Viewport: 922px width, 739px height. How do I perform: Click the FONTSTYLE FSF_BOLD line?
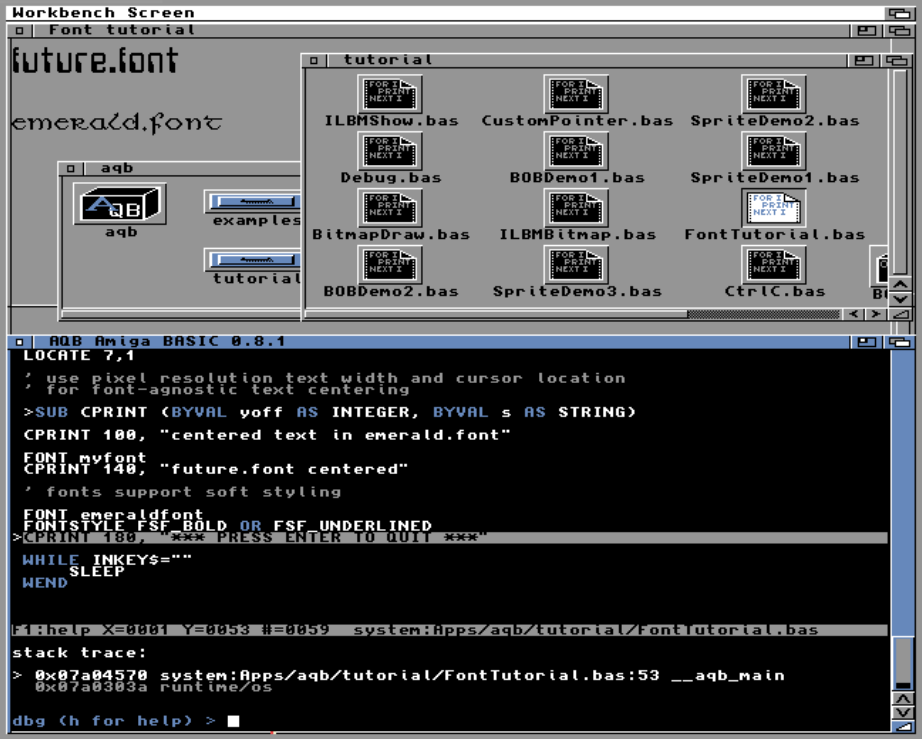coord(228,526)
